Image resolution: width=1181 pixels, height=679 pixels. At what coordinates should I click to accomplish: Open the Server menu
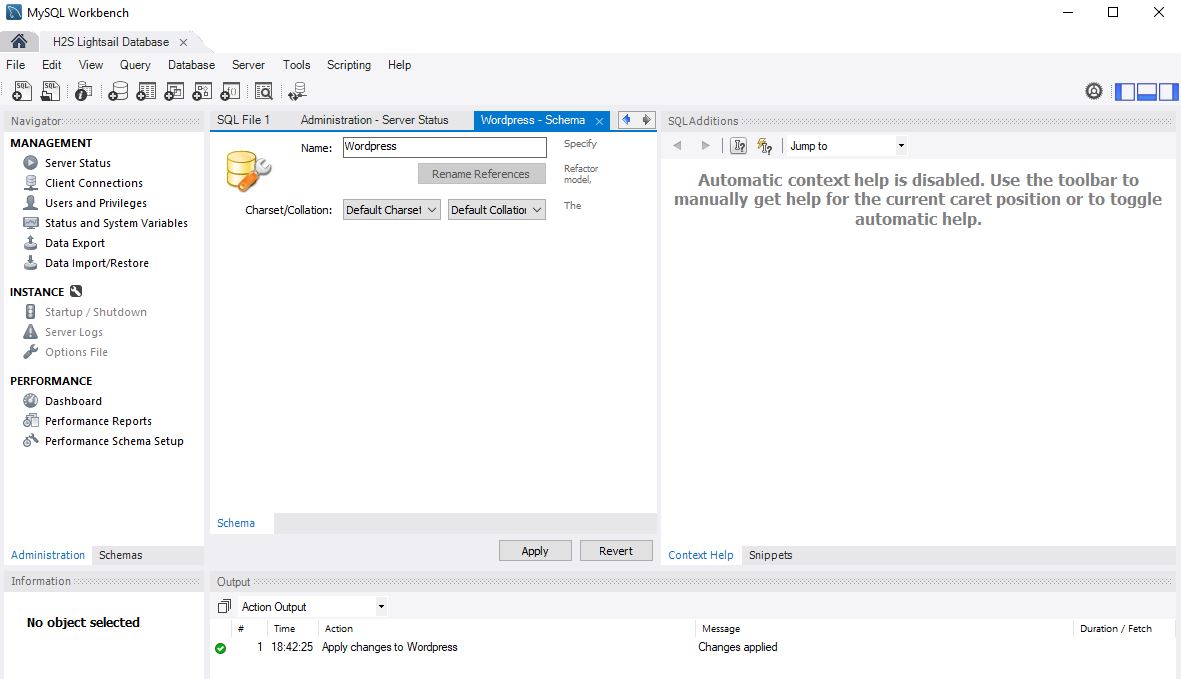coord(248,65)
